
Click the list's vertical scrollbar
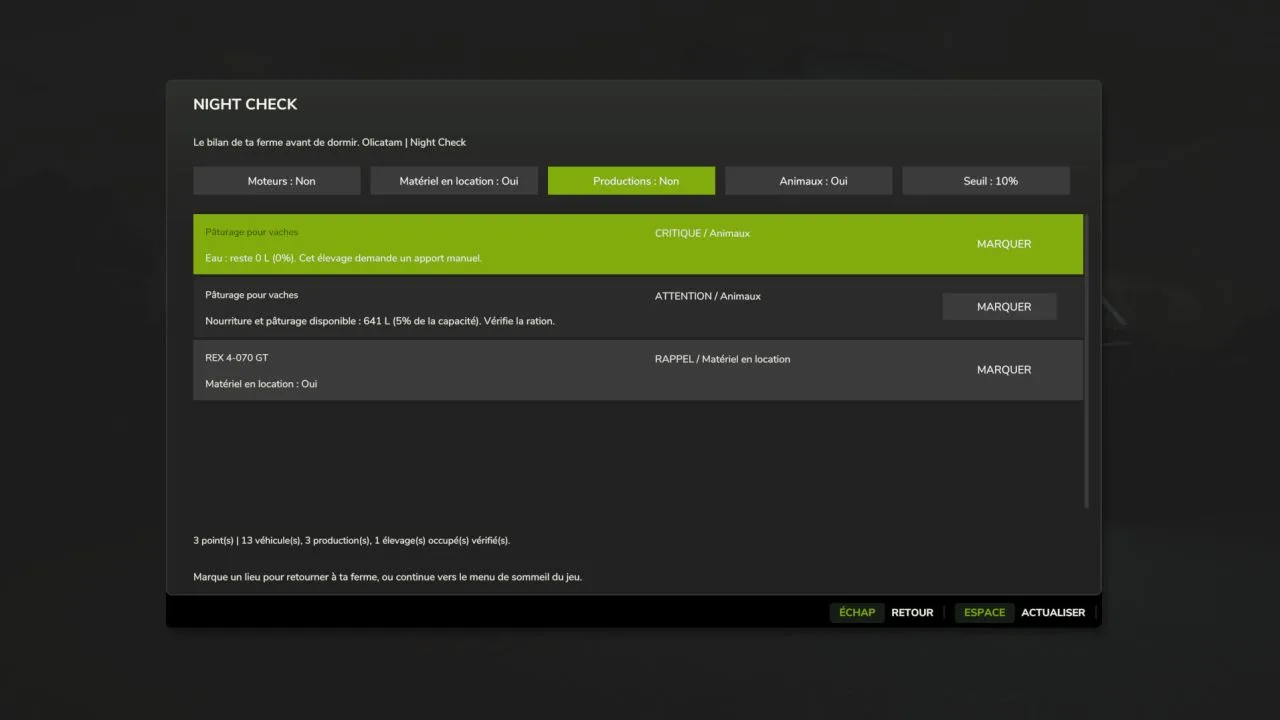pos(1087,361)
